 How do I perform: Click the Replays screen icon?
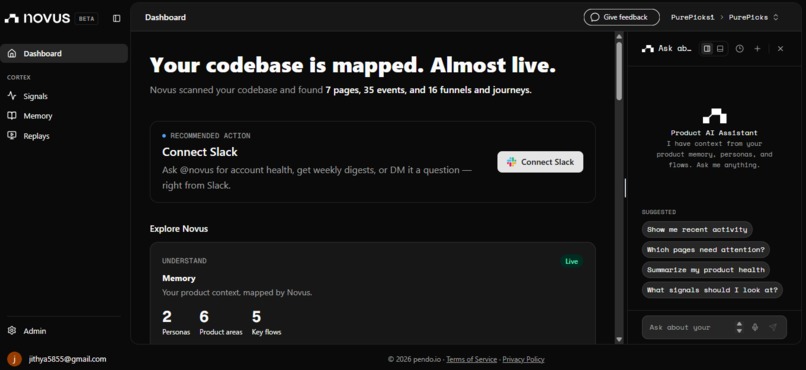point(12,136)
